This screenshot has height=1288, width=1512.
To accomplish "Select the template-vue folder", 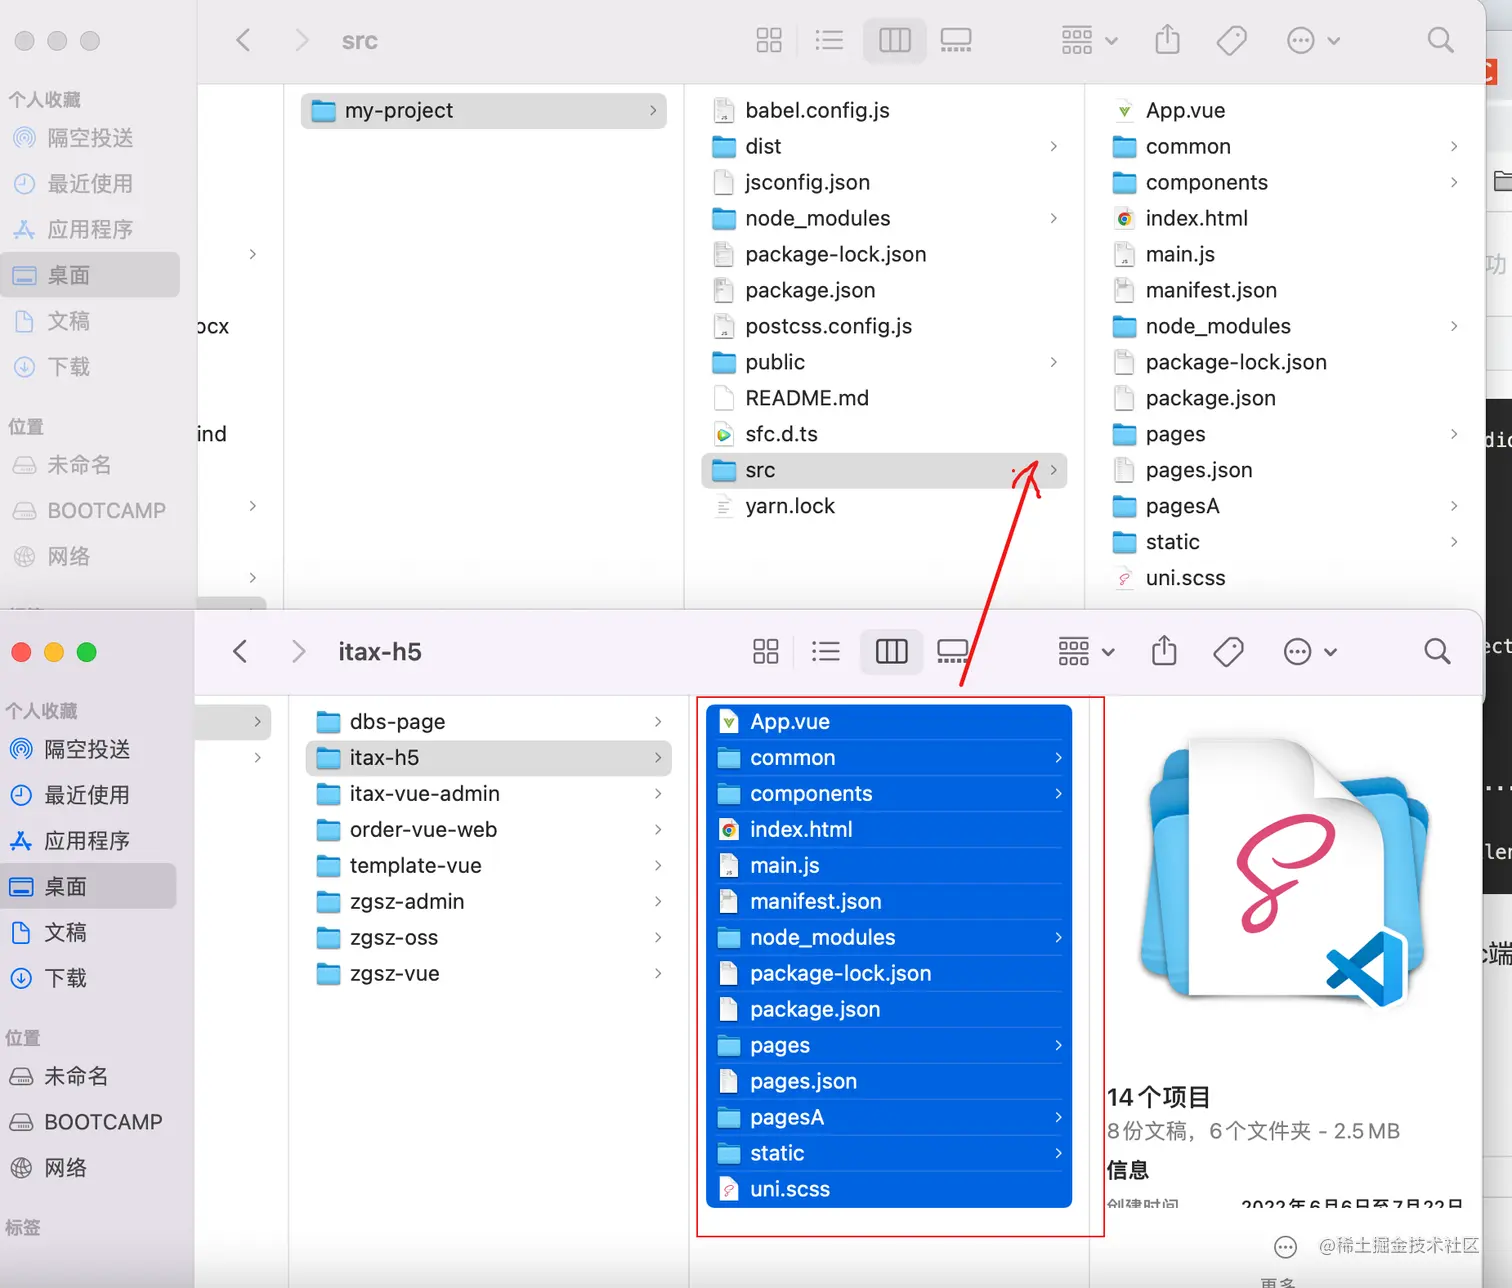I will (x=489, y=865).
